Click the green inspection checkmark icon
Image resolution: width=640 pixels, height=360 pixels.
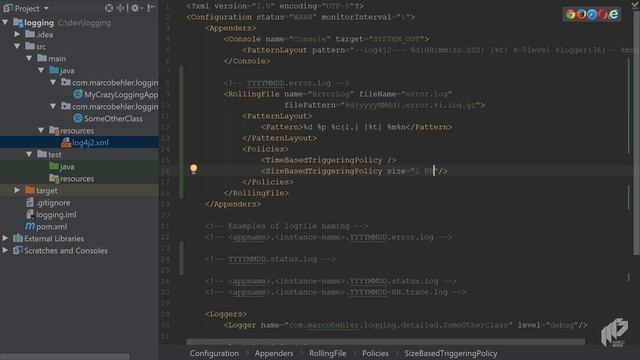(x=635, y=4)
